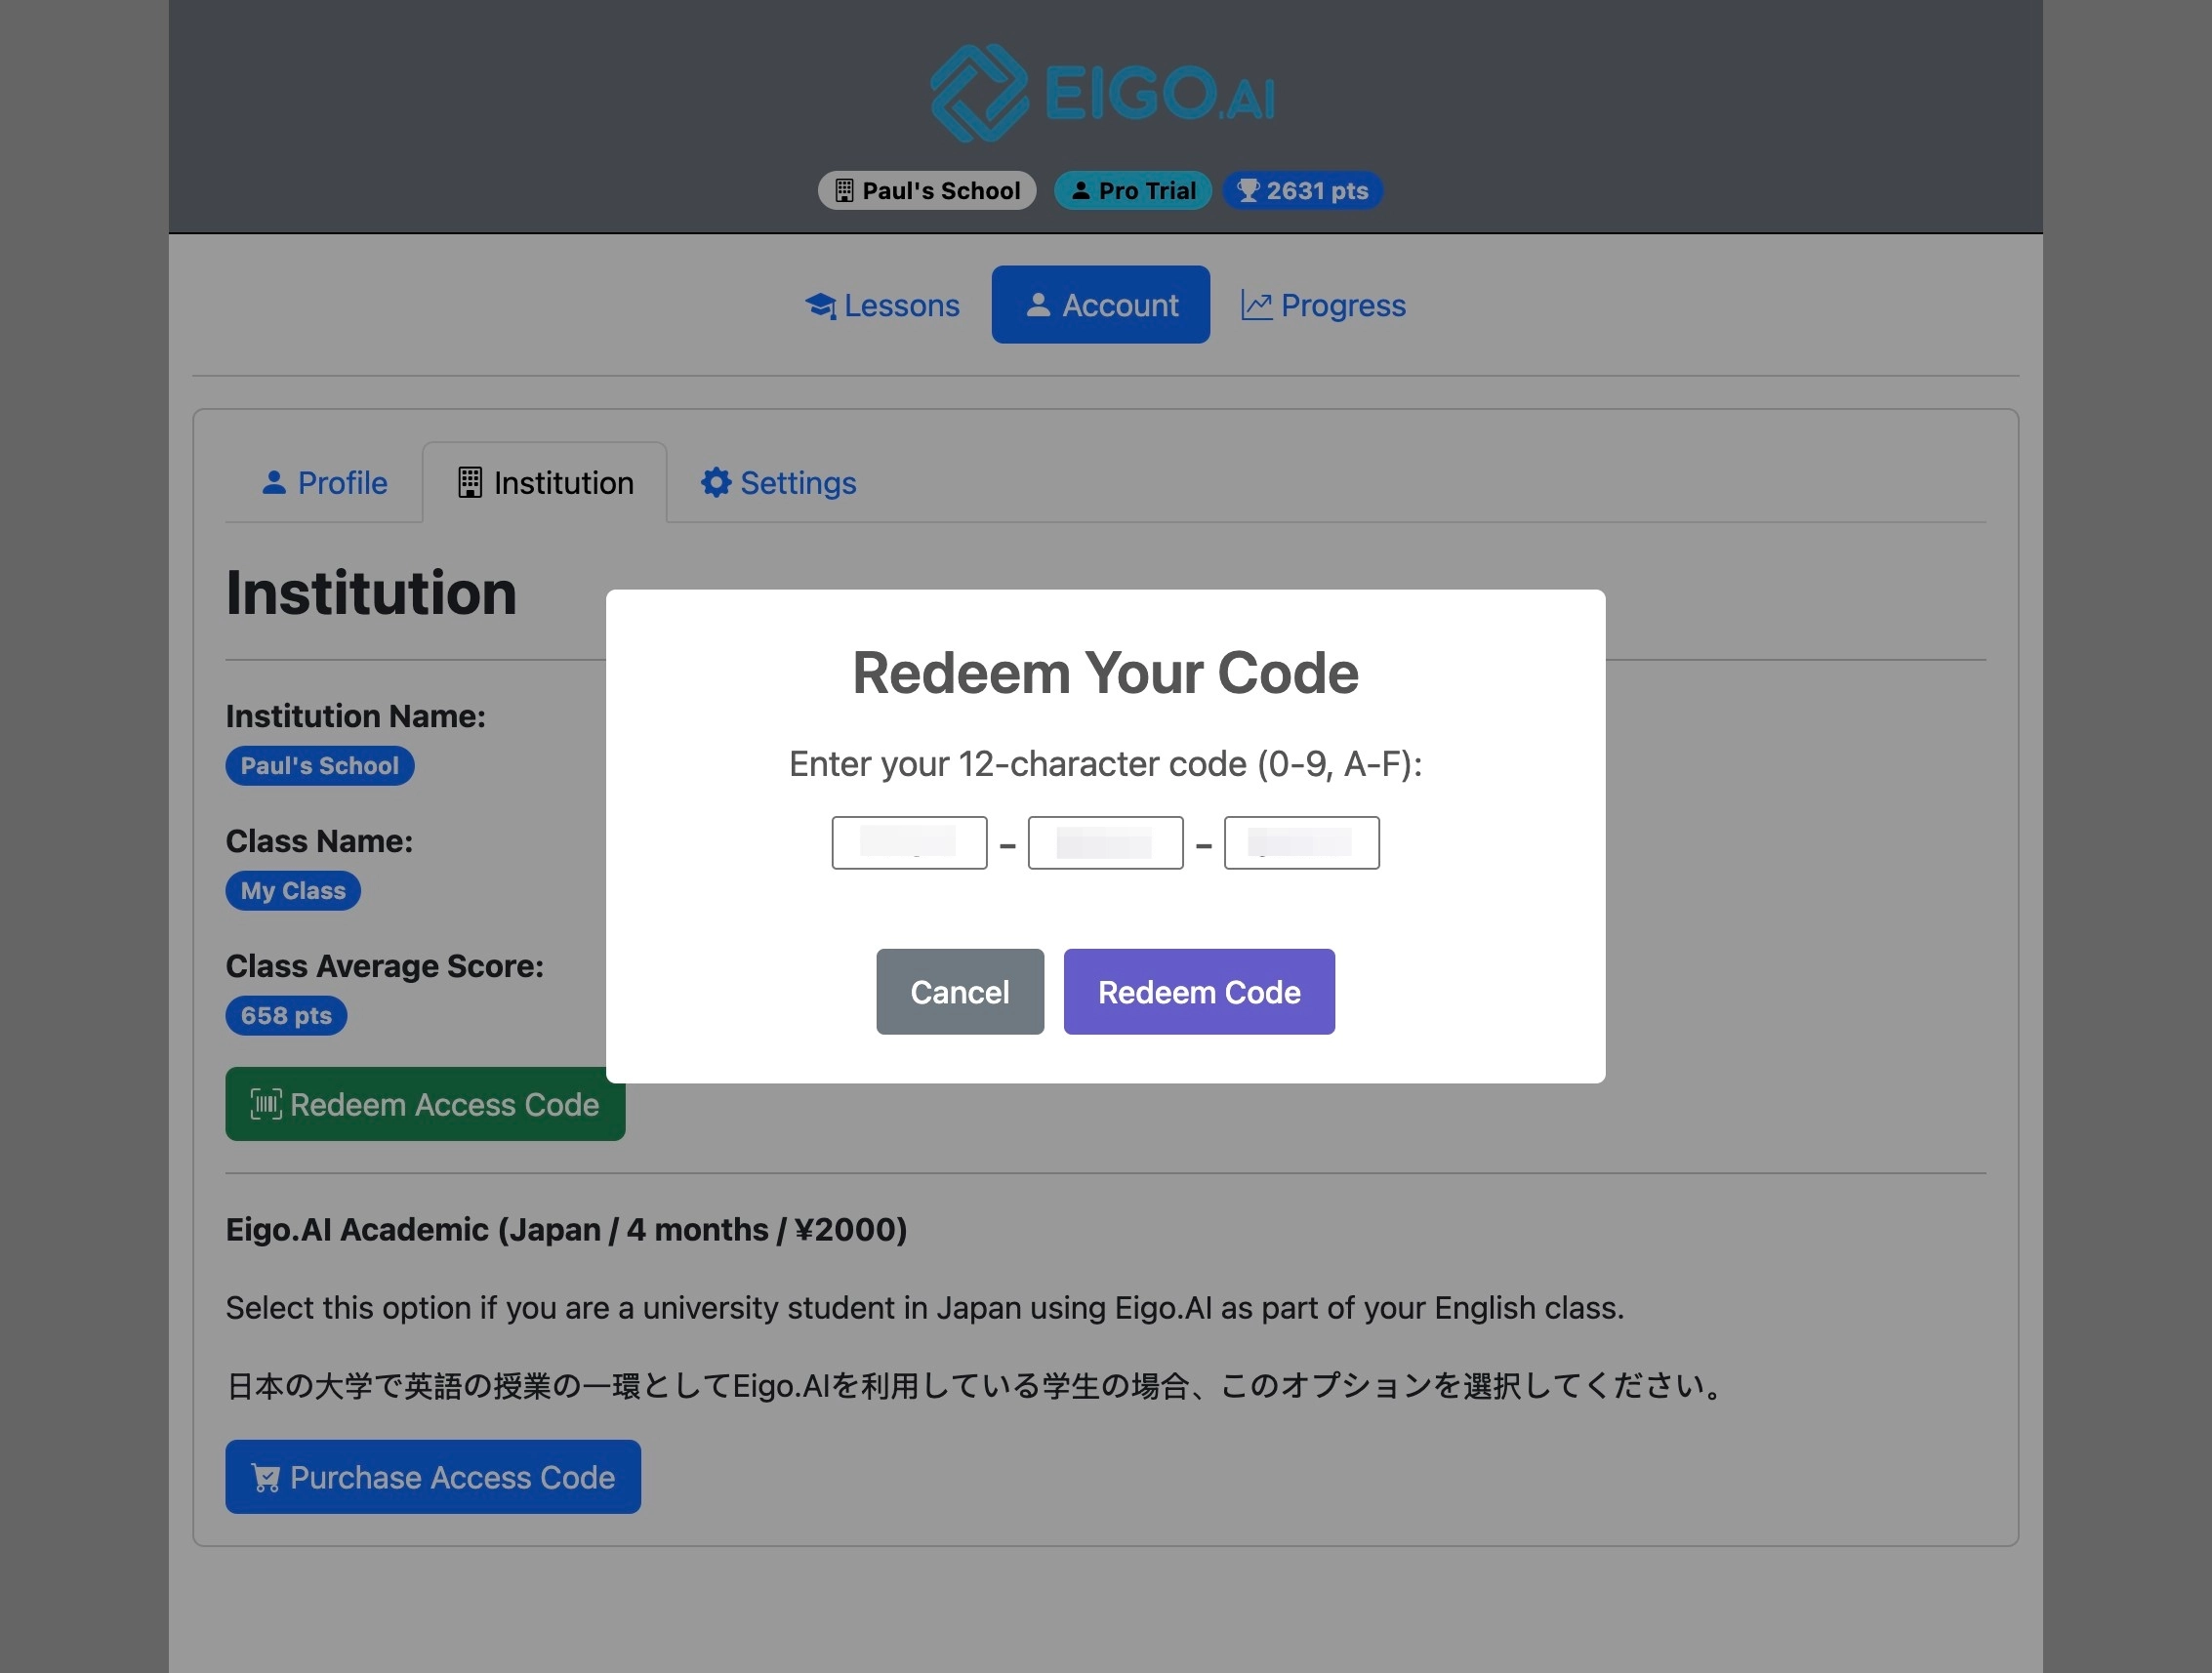
Task: Click the Paul's School header badge
Action: tap(927, 191)
